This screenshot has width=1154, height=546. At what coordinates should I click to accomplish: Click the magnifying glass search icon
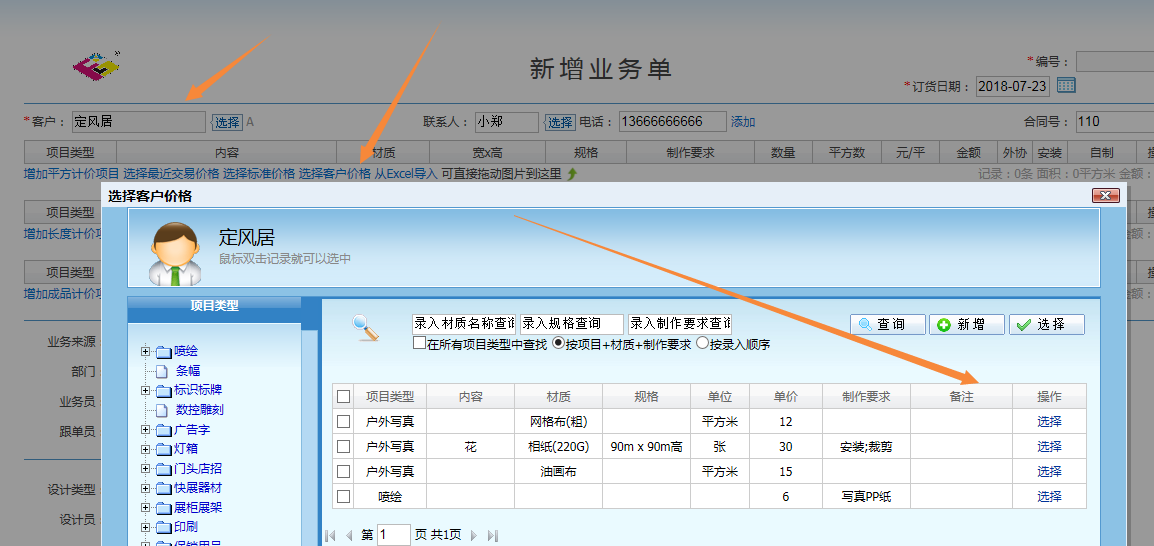point(366,327)
